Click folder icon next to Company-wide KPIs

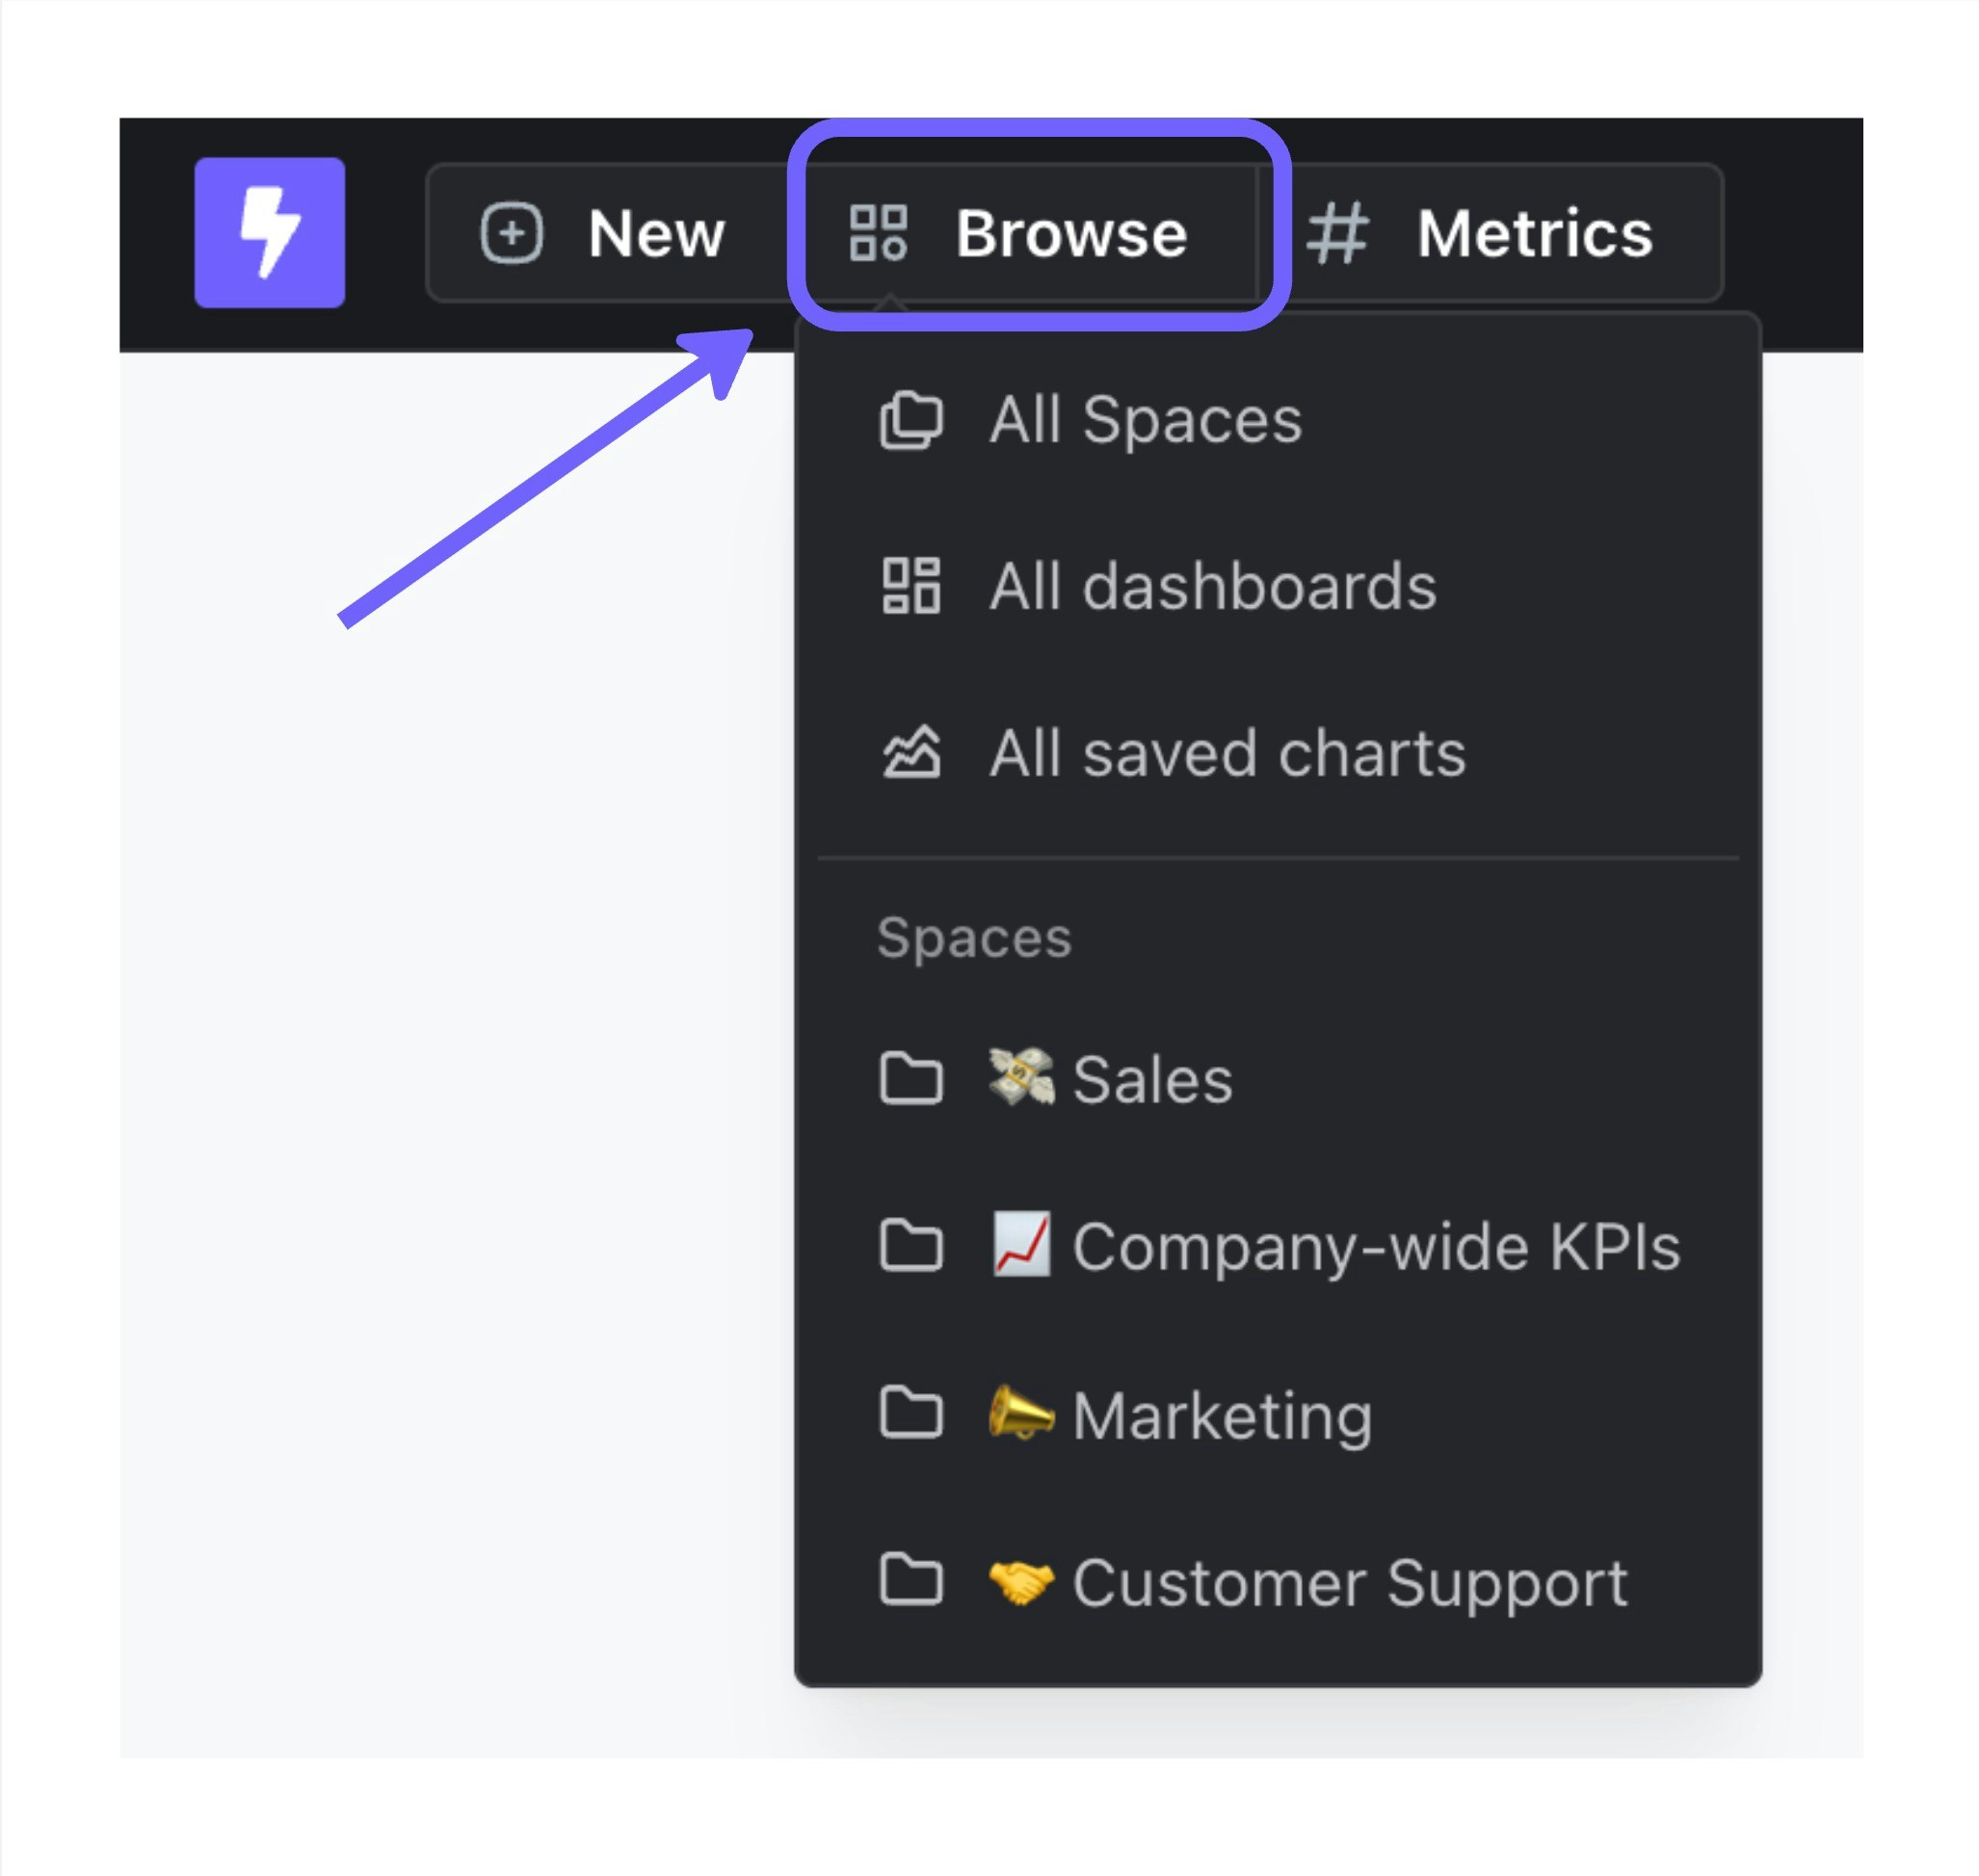[x=910, y=1246]
